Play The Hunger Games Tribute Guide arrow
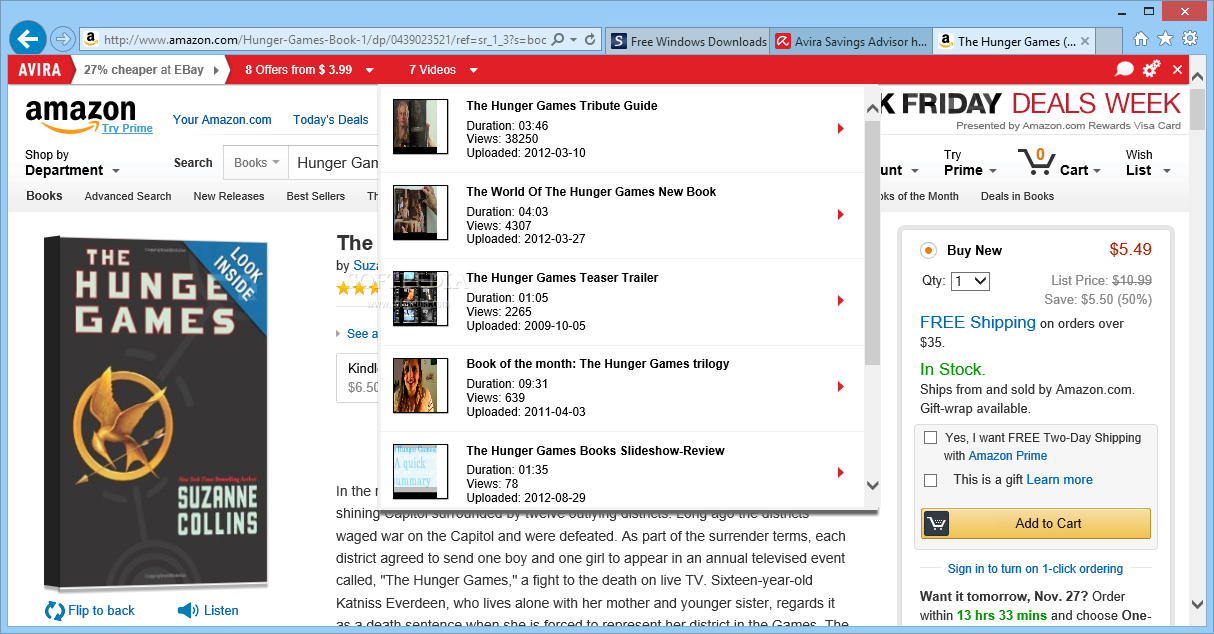 tap(841, 129)
